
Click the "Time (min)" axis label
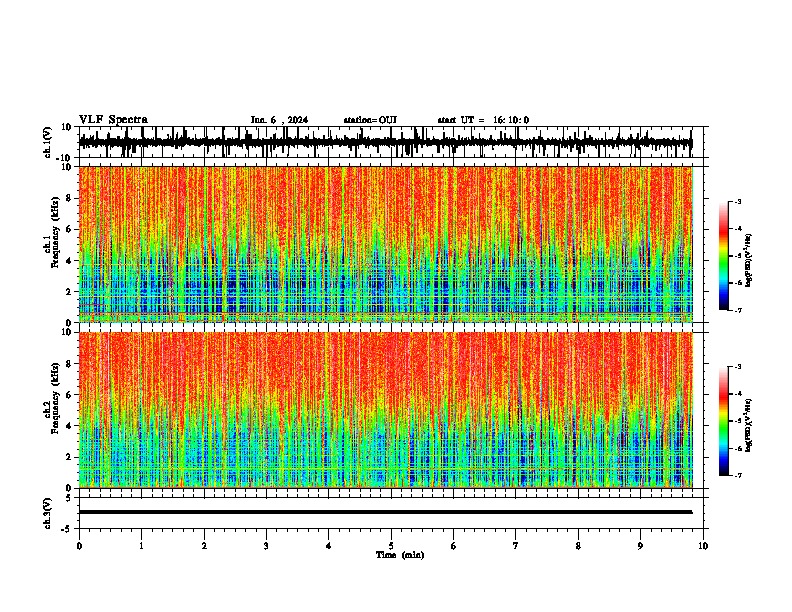[x=400, y=555]
